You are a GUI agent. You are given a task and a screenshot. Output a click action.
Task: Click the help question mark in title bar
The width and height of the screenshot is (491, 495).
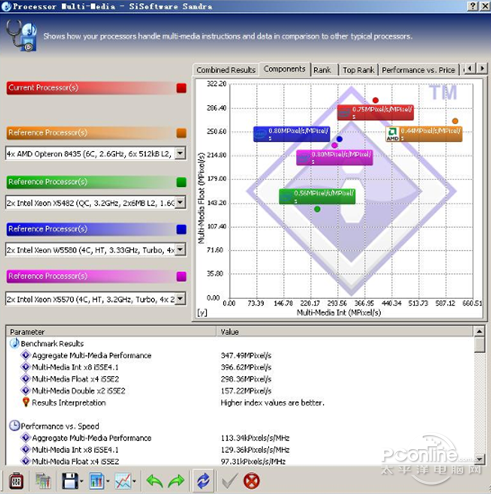click(473, 6)
